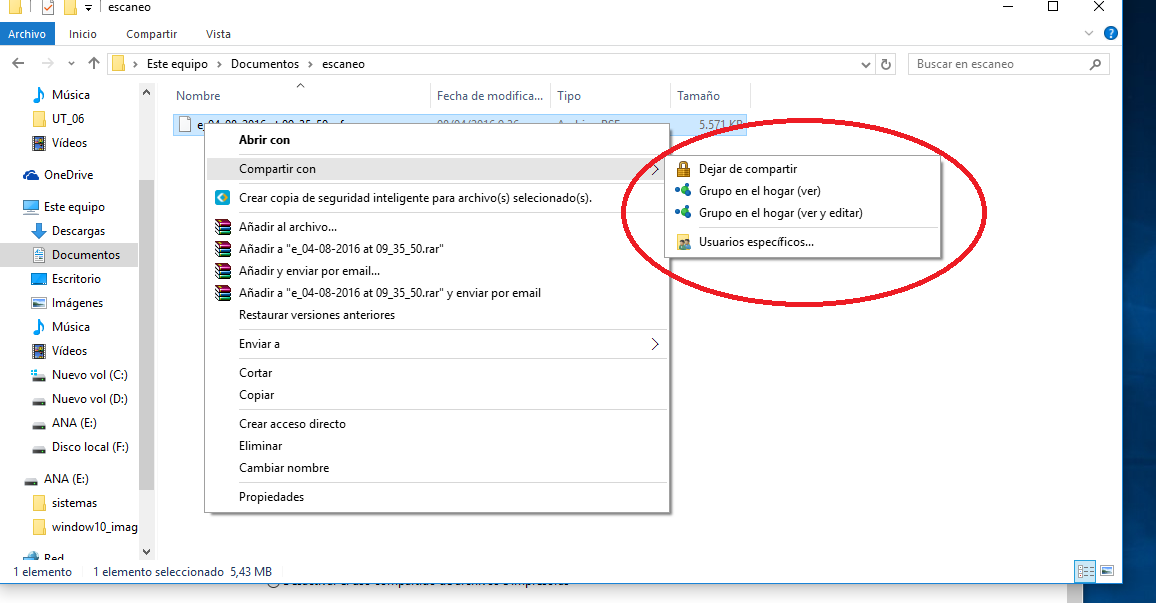Image resolution: width=1156 pixels, height=603 pixels.
Task: Switch to large icons view in status bar
Action: coord(1107,571)
